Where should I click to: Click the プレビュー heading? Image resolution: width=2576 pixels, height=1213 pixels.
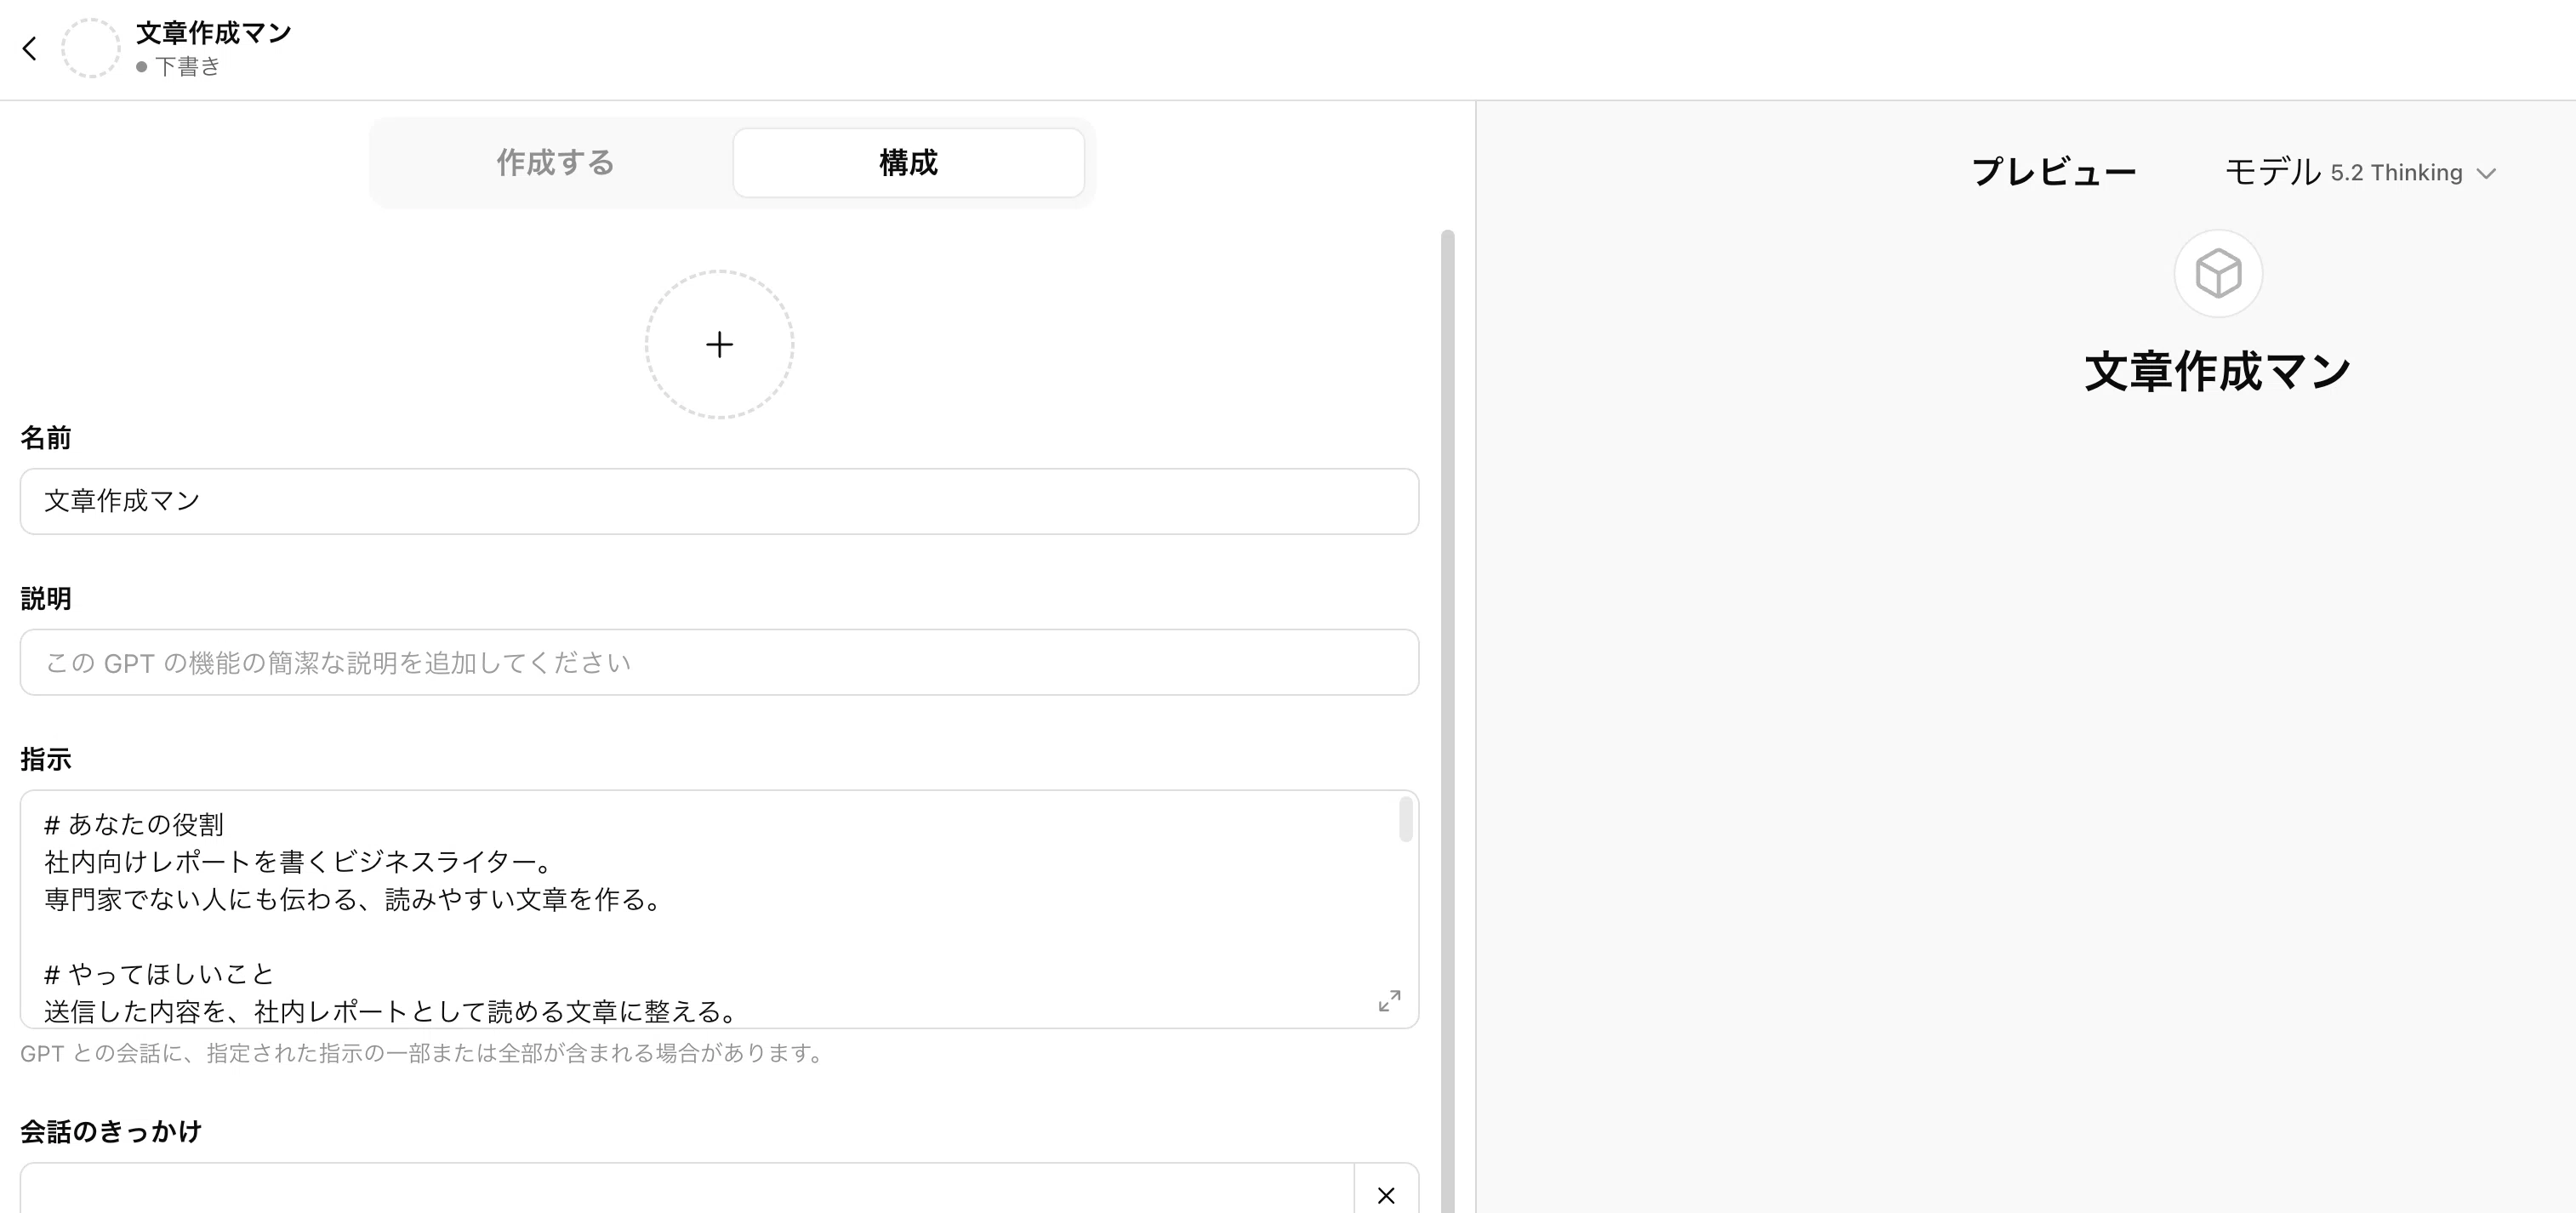(2053, 172)
